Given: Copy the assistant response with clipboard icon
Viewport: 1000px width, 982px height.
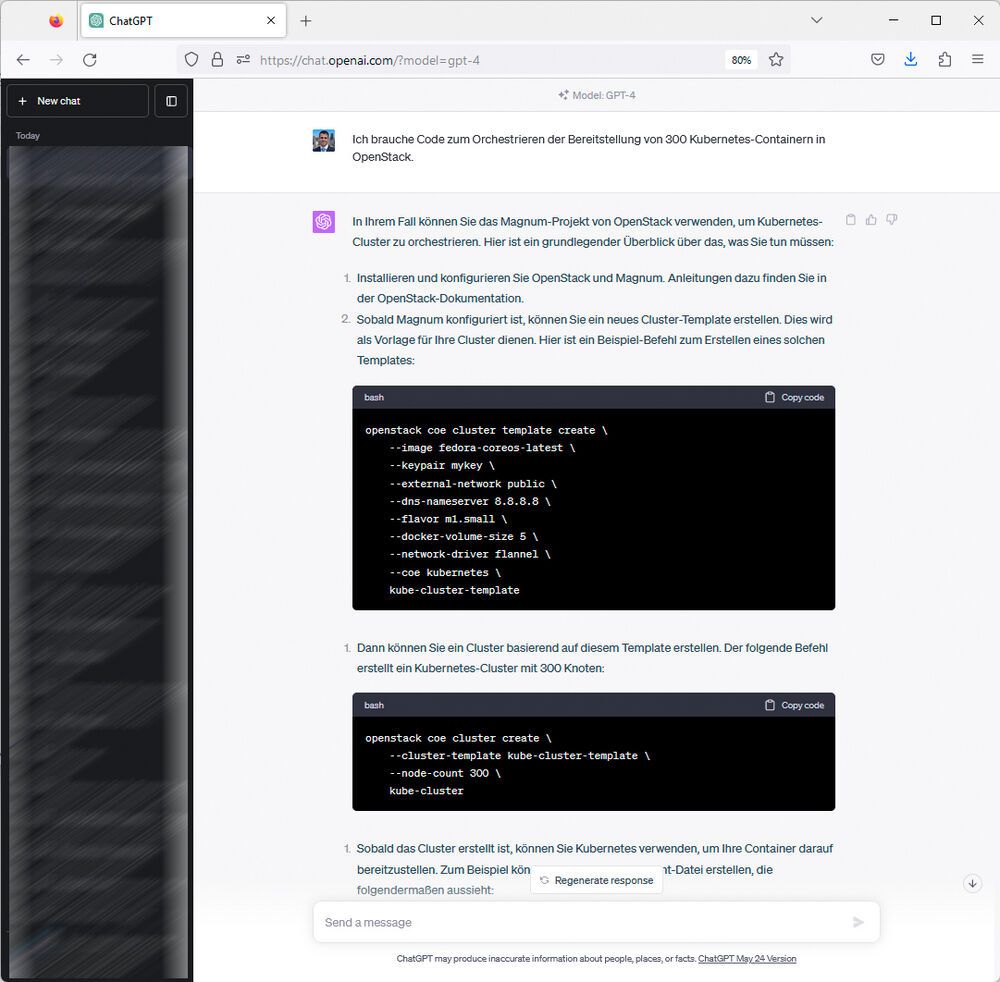Looking at the screenshot, I should coord(851,220).
